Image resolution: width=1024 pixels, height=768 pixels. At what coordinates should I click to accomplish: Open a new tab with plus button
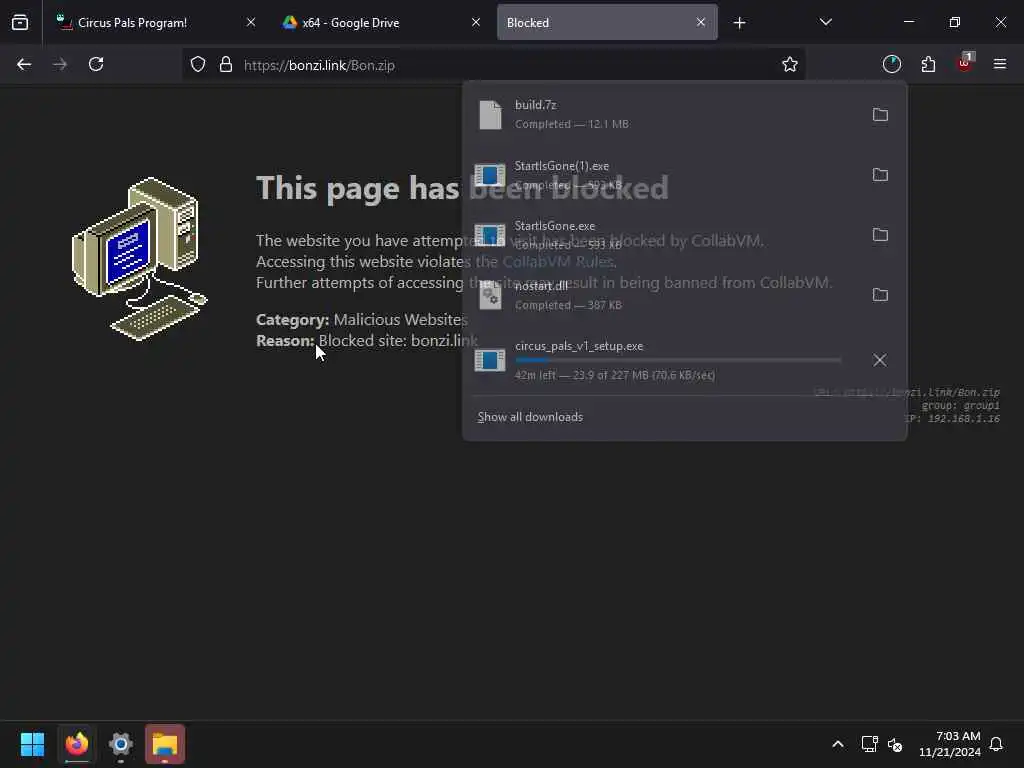739,23
